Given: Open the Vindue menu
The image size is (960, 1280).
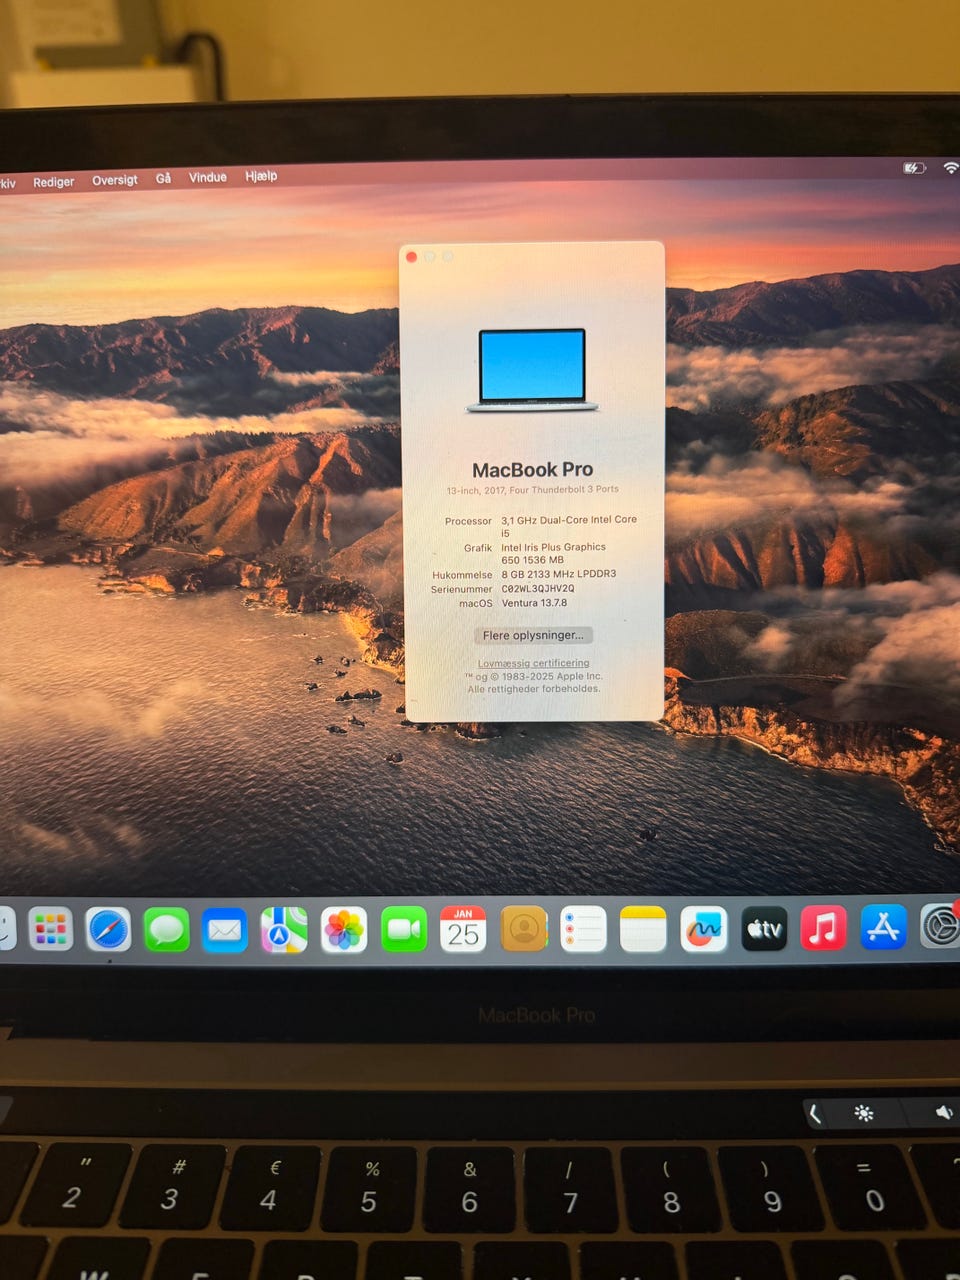Looking at the screenshot, I should coord(208,177).
